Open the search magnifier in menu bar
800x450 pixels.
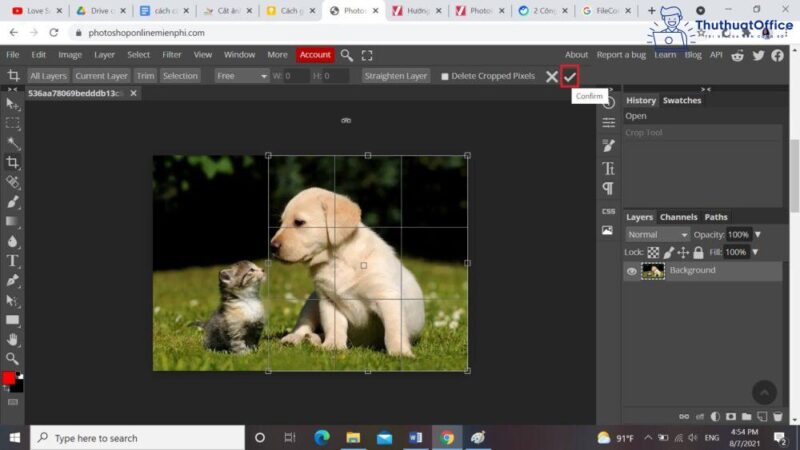pyautogui.click(x=347, y=55)
